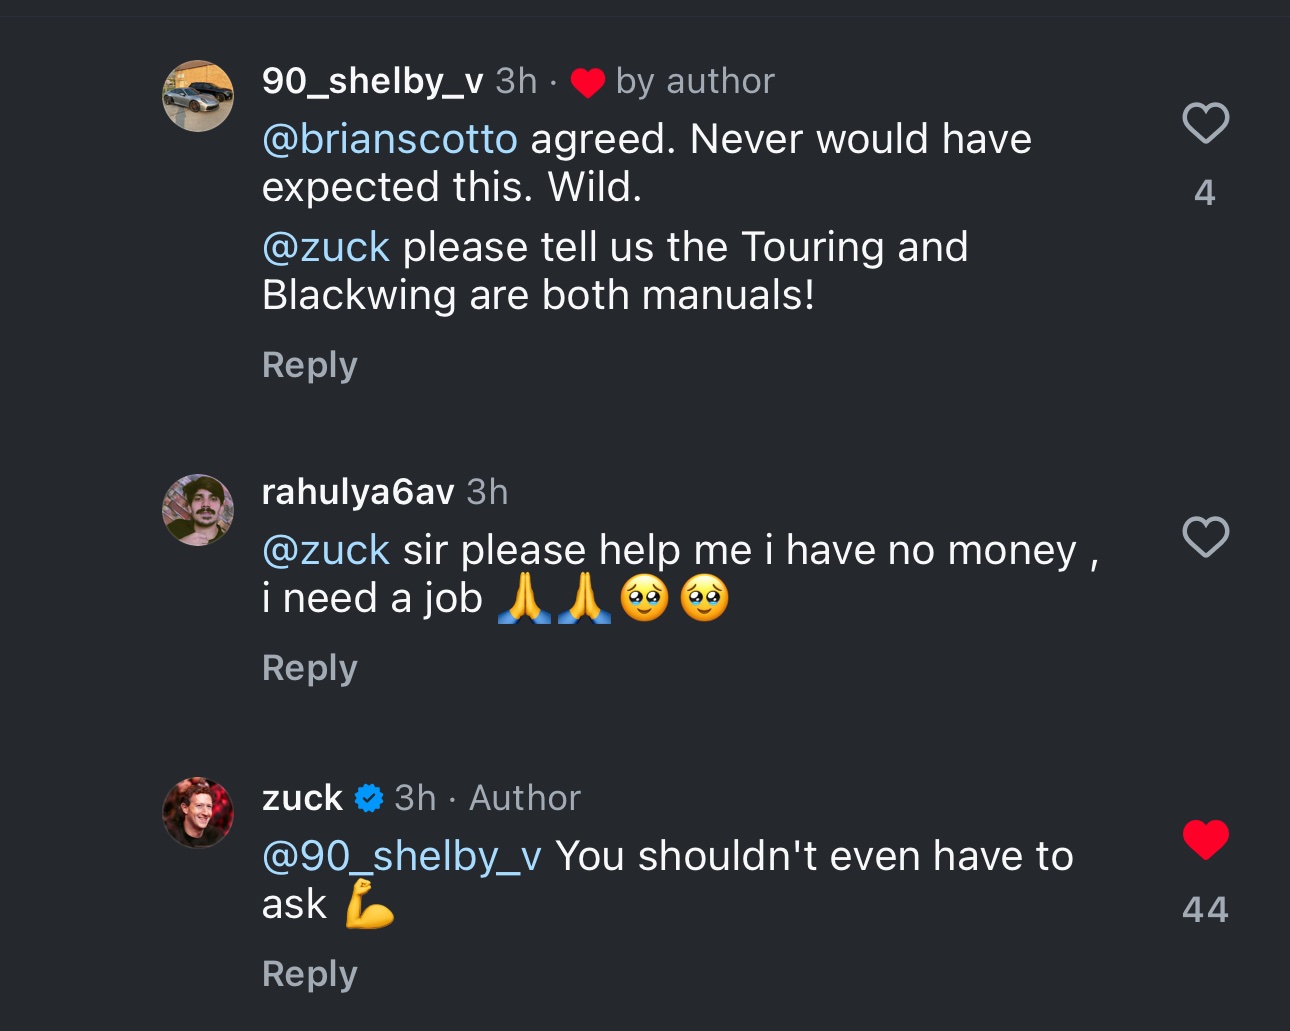Open rahulya6av's profile avatar
Image resolution: width=1290 pixels, height=1031 pixels.
(x=198, y=510)
